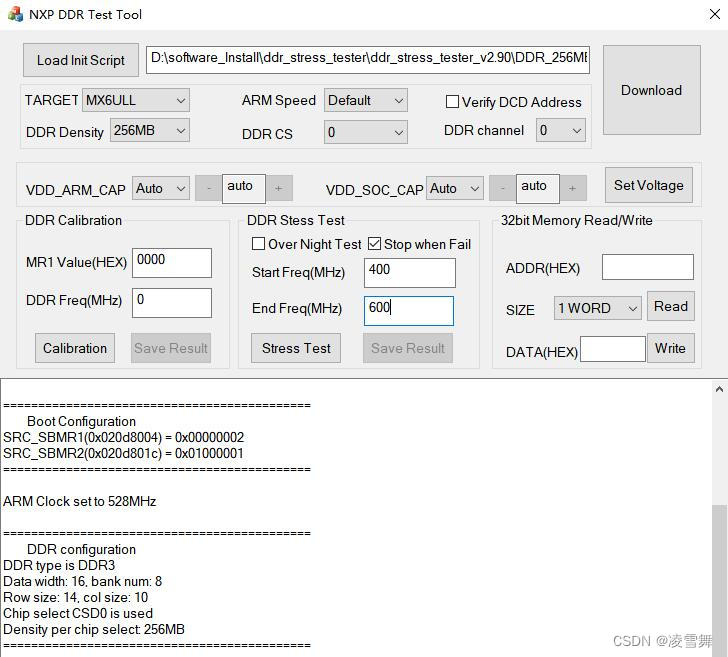
Task: Click the 'DDR configuration' log heading
Action: tap(81, 549)
